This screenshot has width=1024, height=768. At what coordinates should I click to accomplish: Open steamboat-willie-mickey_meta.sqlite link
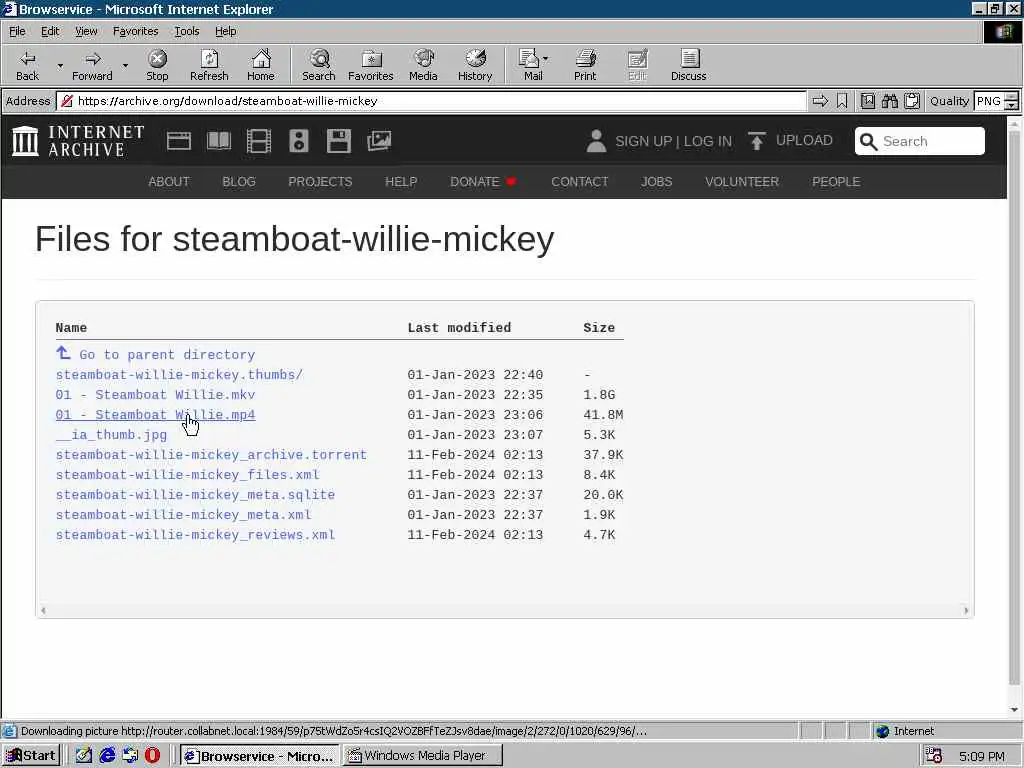click(x=195, y=495)
